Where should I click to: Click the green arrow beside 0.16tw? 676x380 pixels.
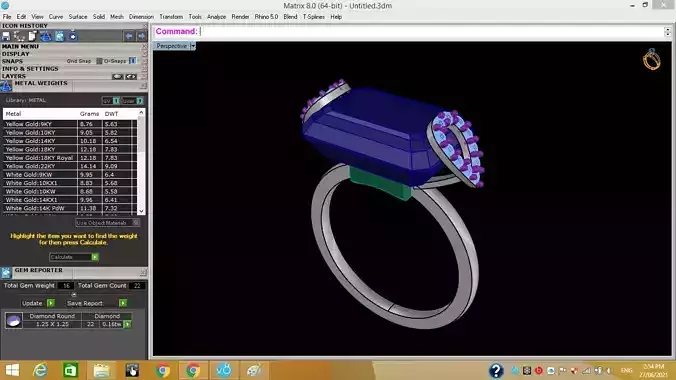[x=128, y=324]
